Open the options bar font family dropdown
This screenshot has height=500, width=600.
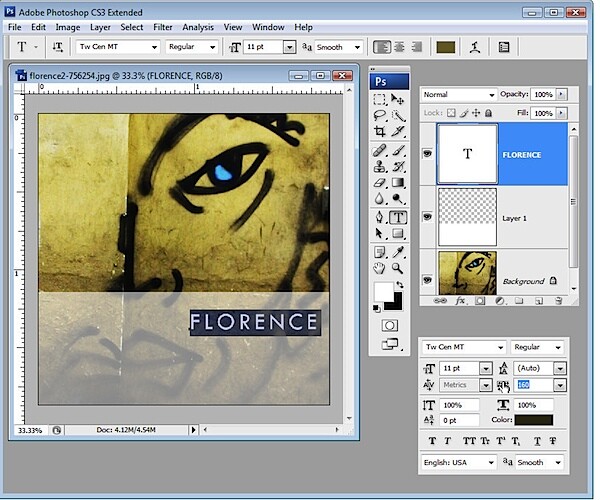tap(154, 47)
